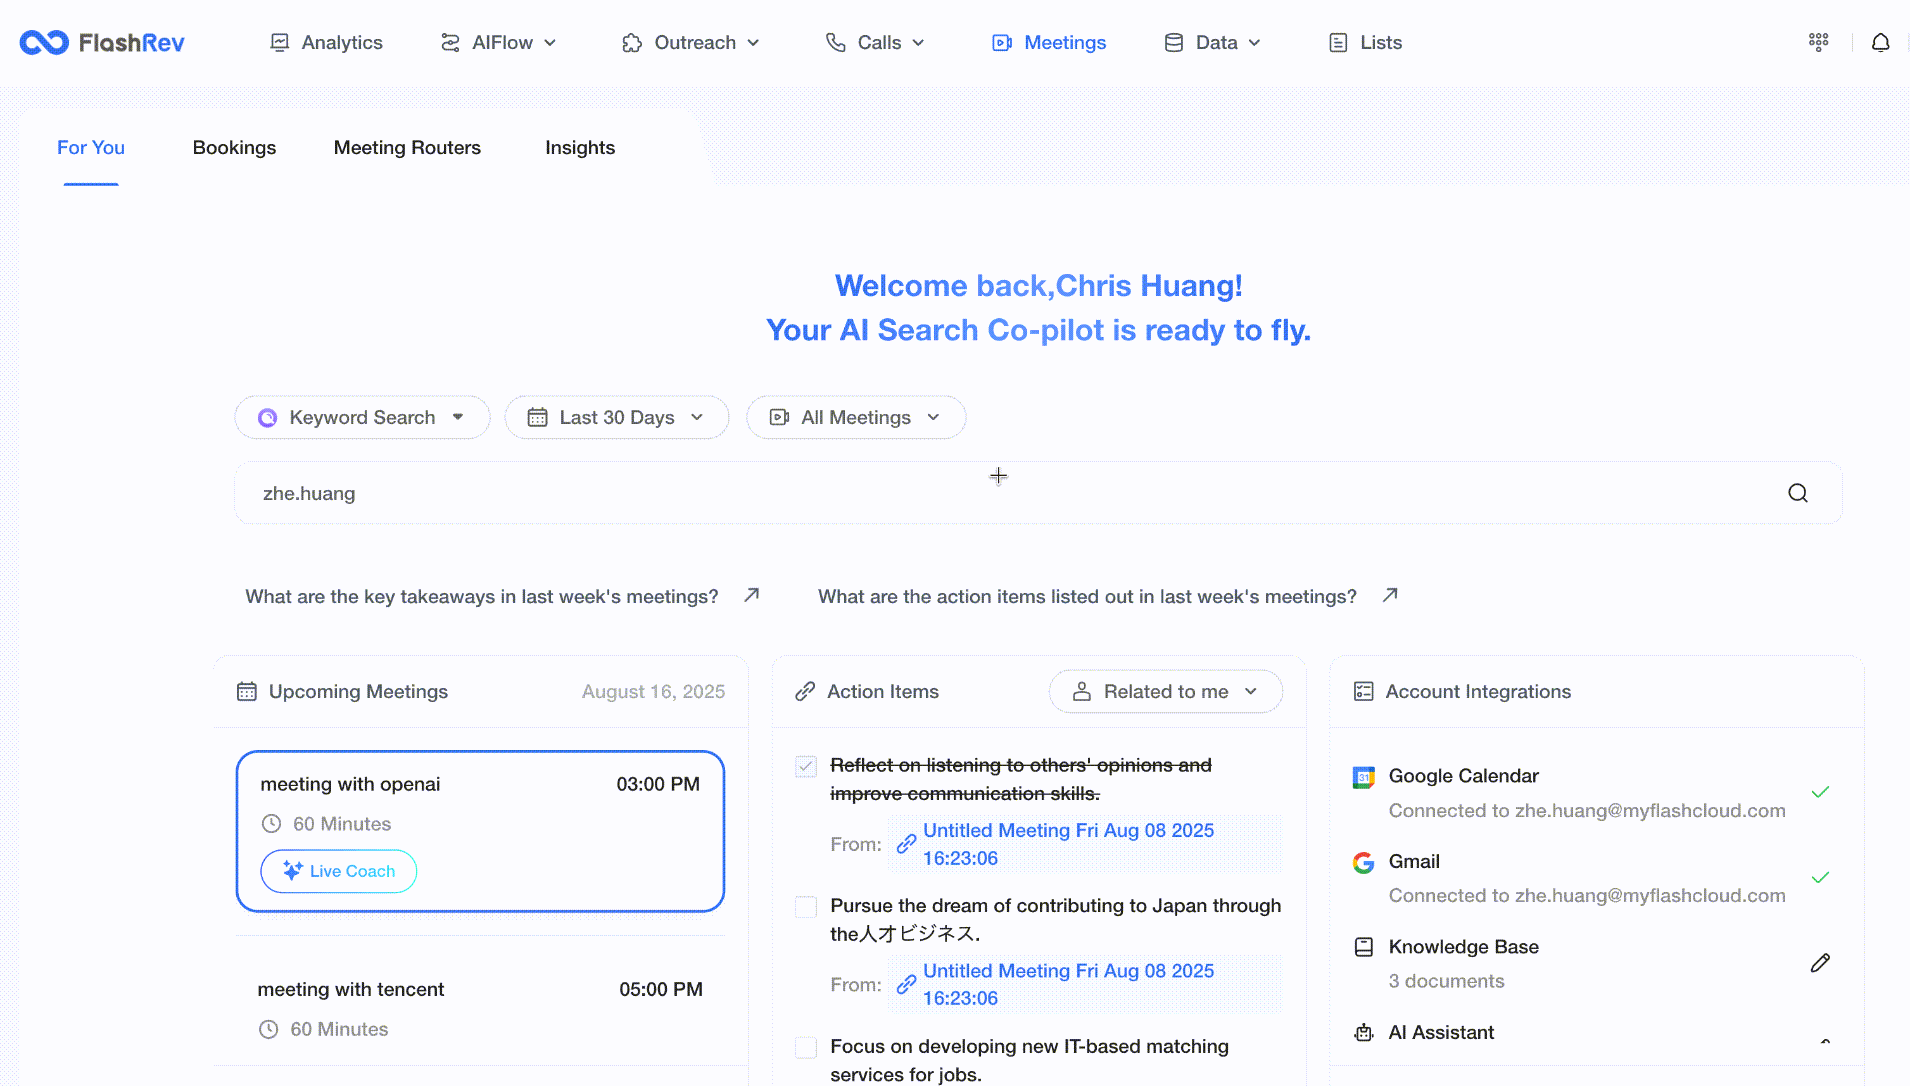Click the Gmail connected checkmark
Viewport: 1910px width, 1086px height.
click(x=1820, y=877)
